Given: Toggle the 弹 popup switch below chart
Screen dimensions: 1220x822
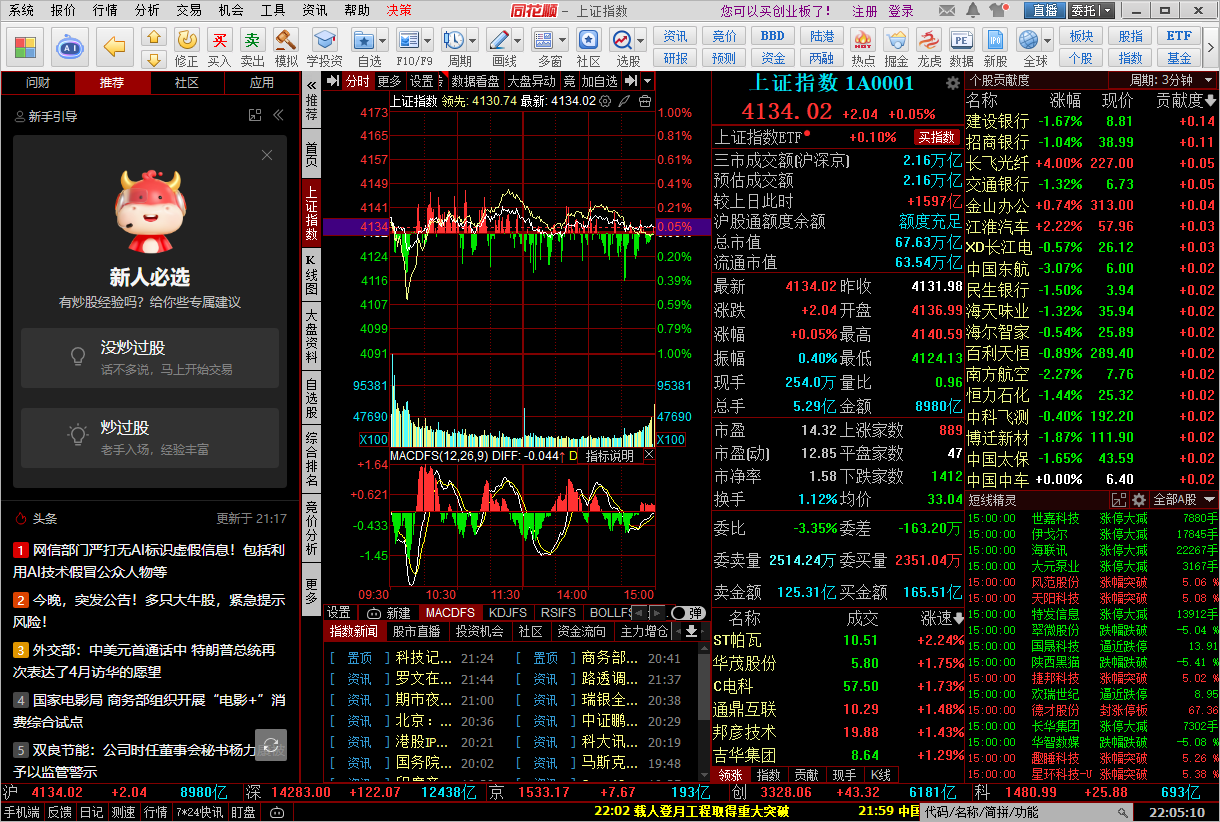Looking at the screenshot, I should point(686,612).
